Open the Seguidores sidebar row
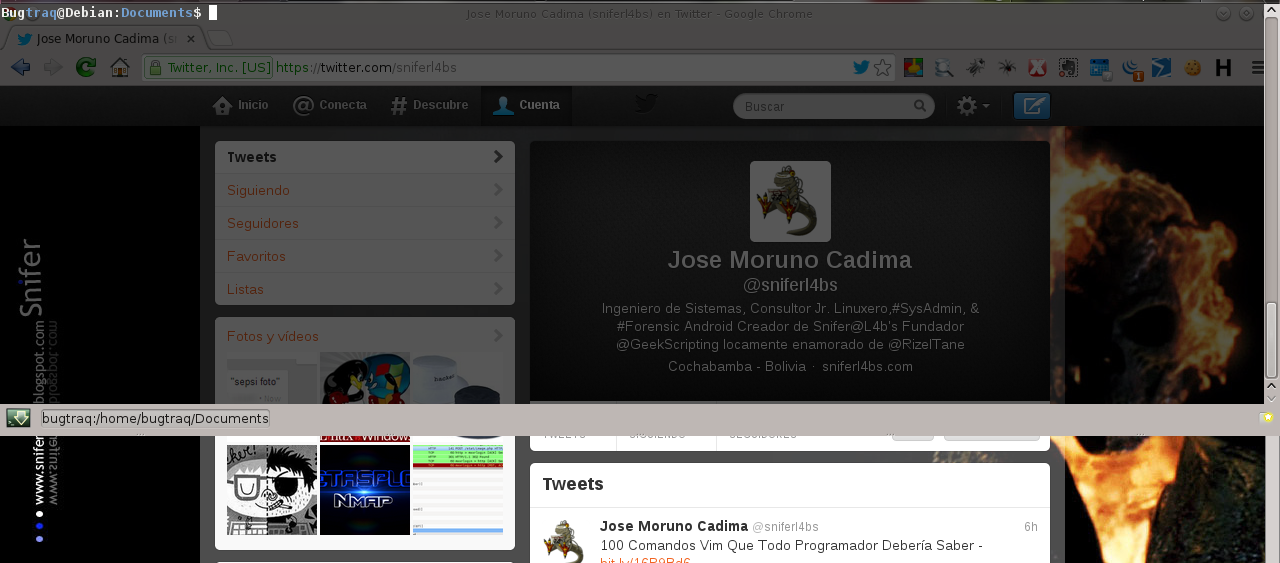Viewport: 1280px width, 563px height. tap(365, 223)
